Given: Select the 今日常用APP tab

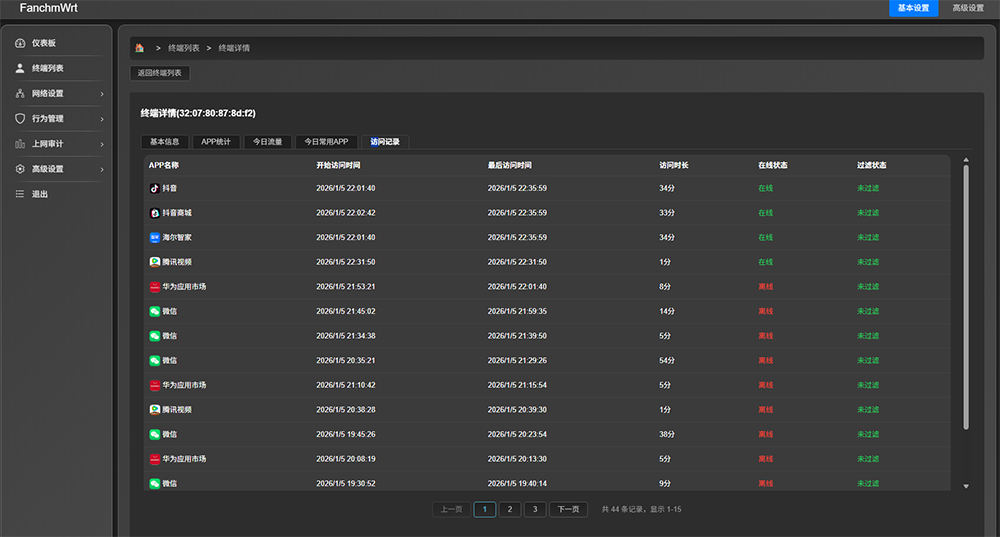Looking at the screenshot, I should [x=326, y=142].
